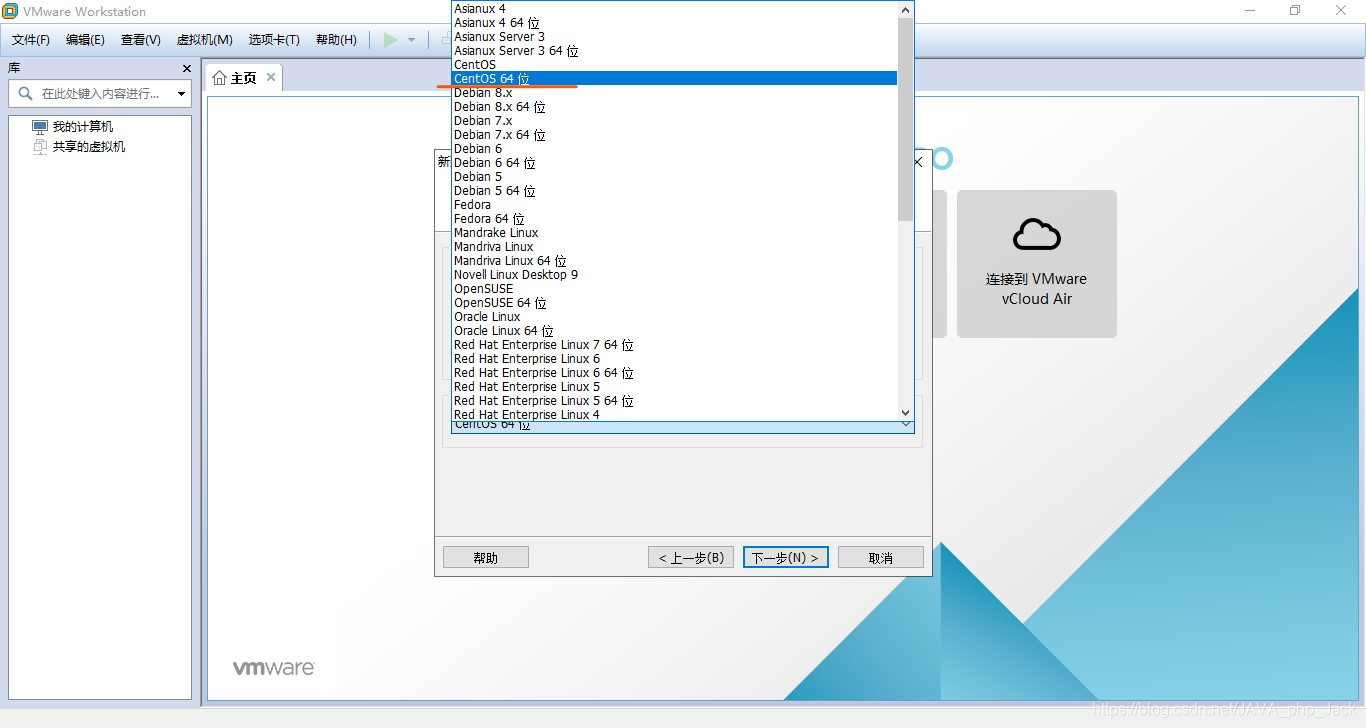Click the dropdown list scrollbar up arrow
The image size is (1366, 728).
[x=906, y=9]
